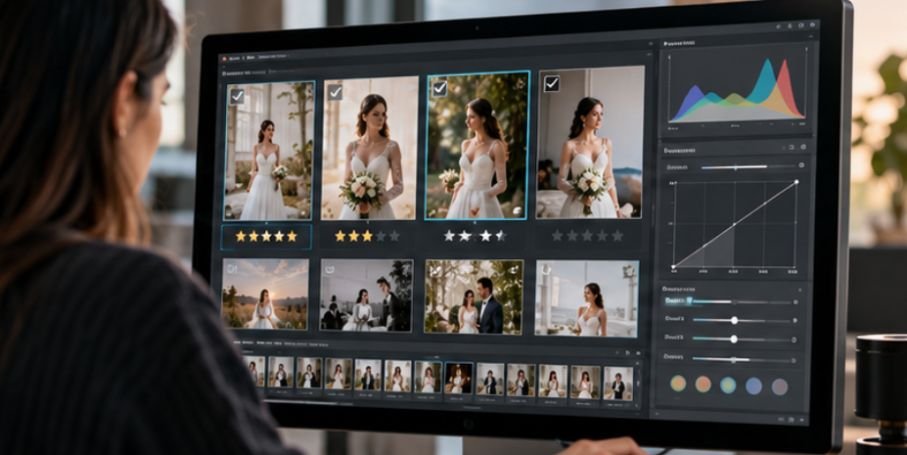Choose the teal-green color swatch
Image resolution: width=907 pixels, height=455 pixels.
click(x=728, y=385)
